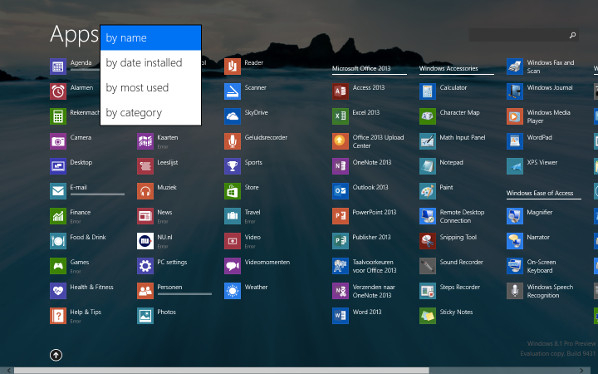598x374 pixels.
Task: Click the Windows Accessories group header
Action: (x=448, y=69)
